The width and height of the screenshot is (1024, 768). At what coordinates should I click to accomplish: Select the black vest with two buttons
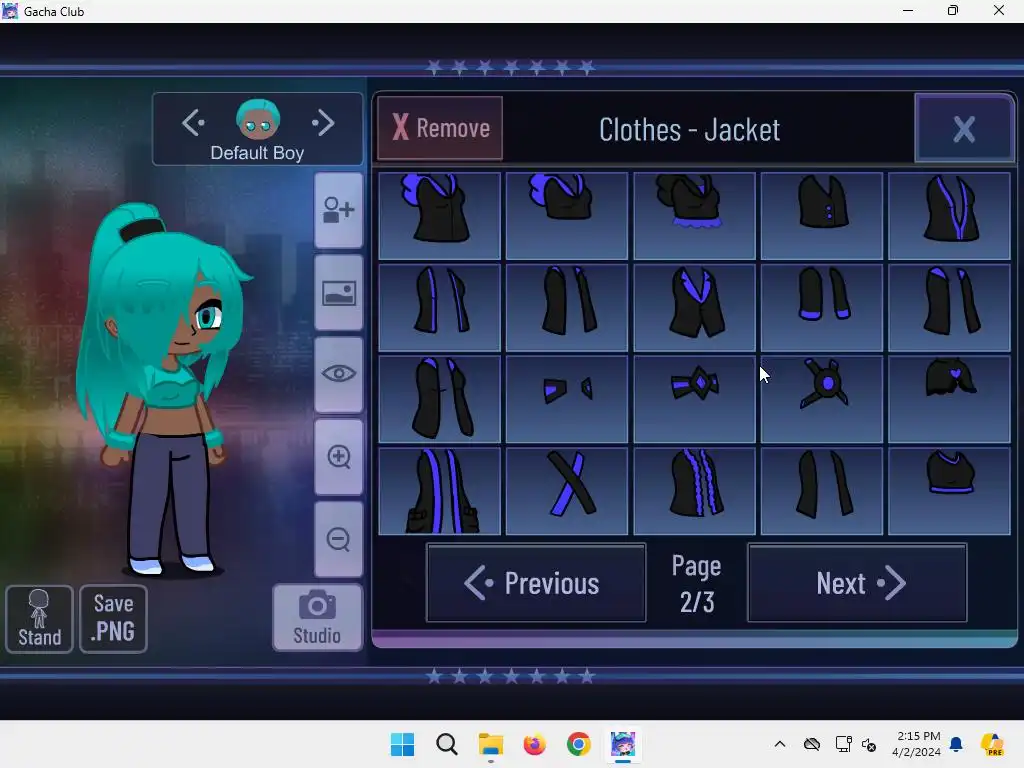tap(822, 216)
